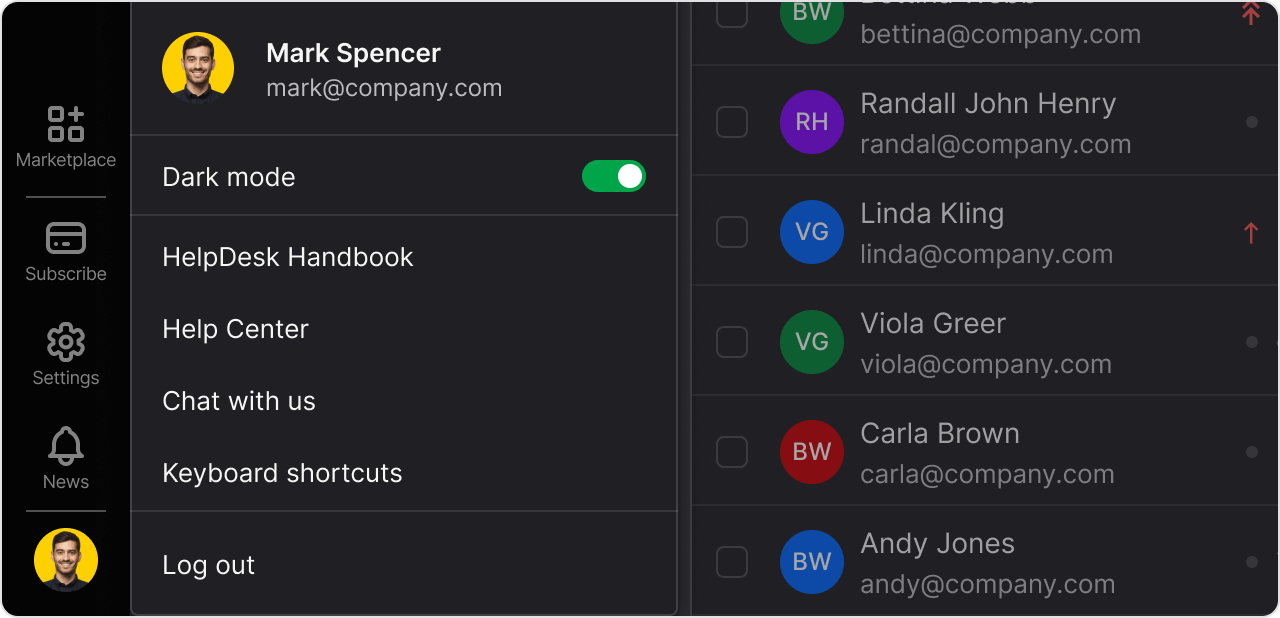This screenshot has width=1280, height=618.
Task: Click the avatar at the sidebar bottom
Action: (x=65, y=560)
